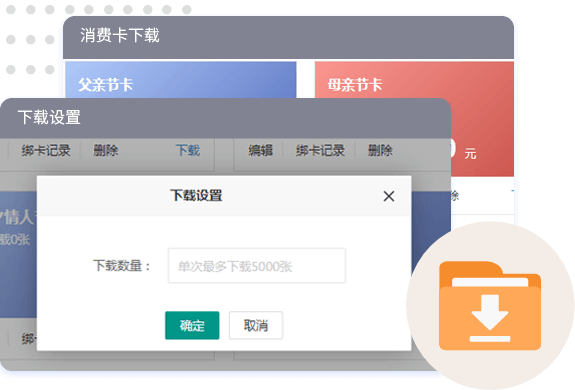Click 删除 in the right card row
575x390 pixels.
[380, 150]
